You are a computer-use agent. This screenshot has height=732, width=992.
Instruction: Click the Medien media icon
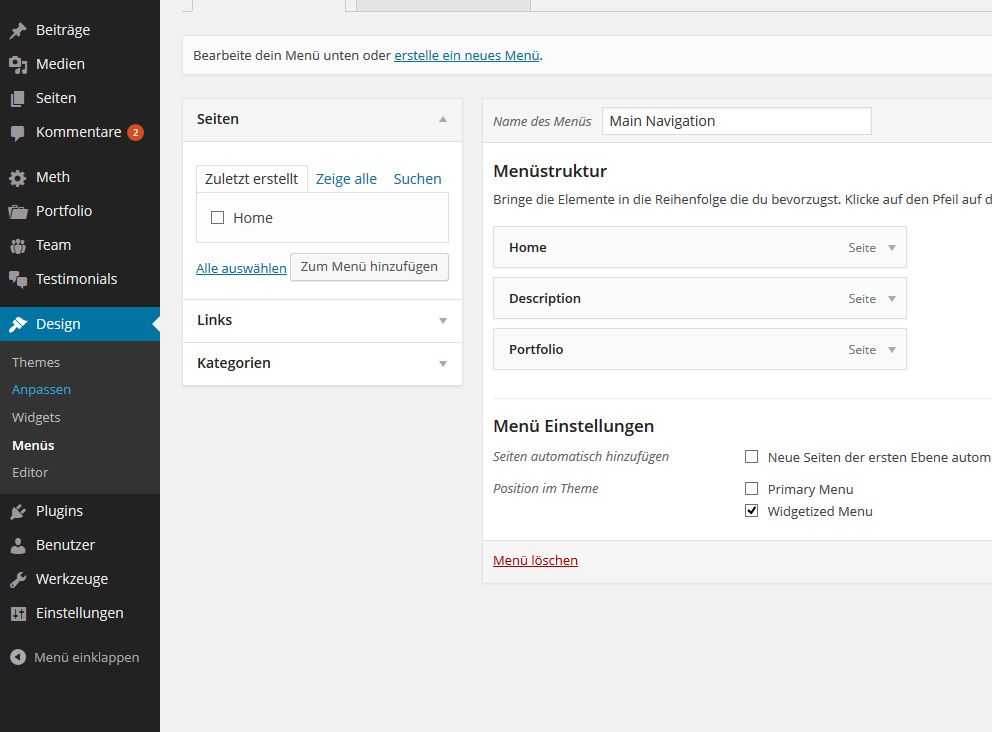[x=18, y=65]
